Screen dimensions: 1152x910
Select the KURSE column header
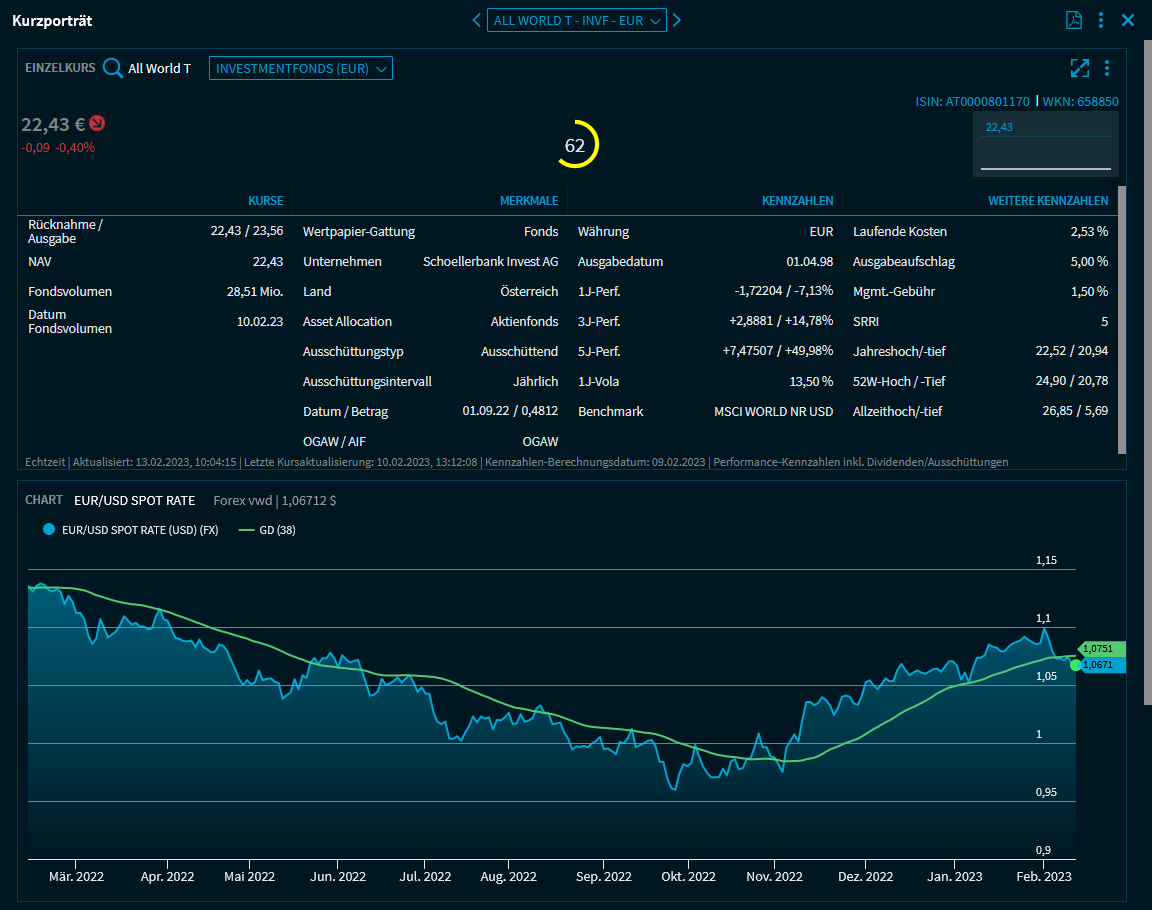[265, 201]
